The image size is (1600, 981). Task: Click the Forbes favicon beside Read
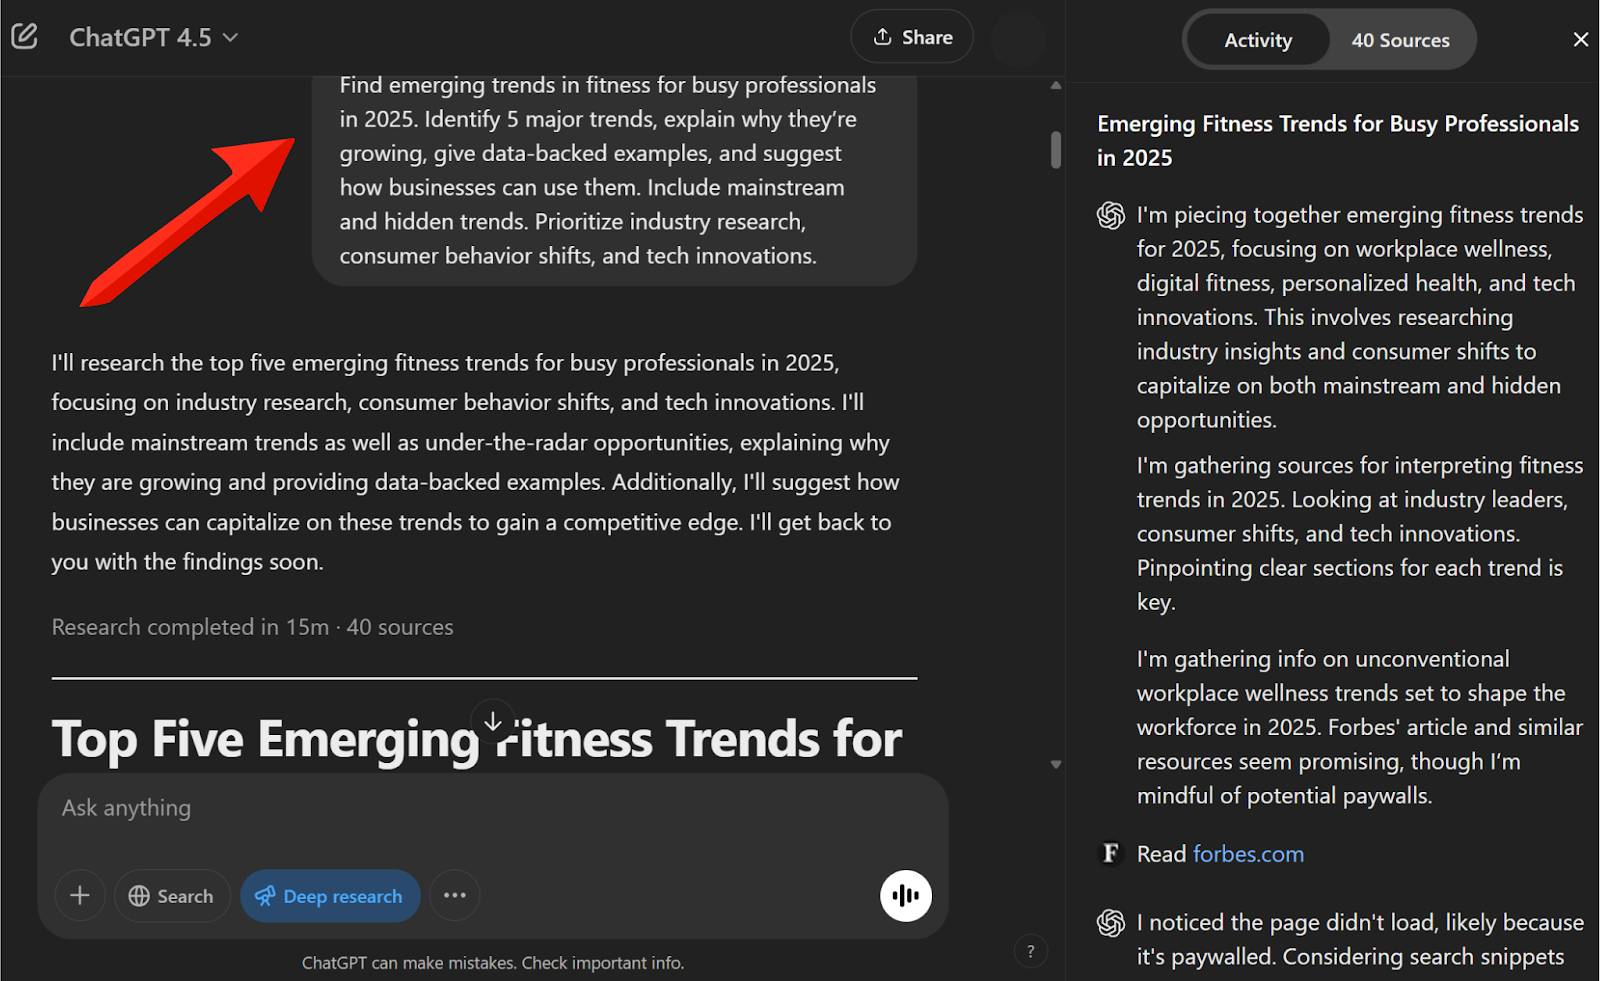pos(1110,853)
